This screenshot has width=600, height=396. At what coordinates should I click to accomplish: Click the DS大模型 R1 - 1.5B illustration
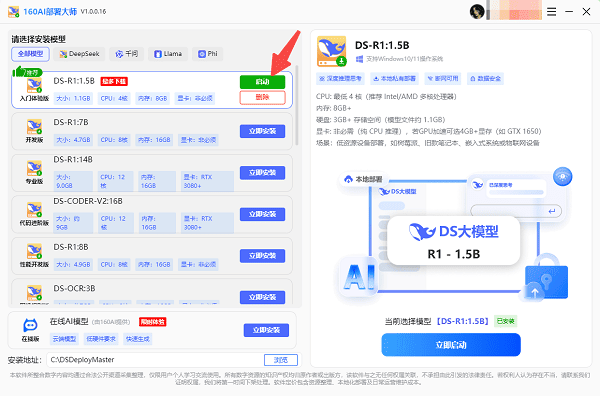[x=453, y=241]
